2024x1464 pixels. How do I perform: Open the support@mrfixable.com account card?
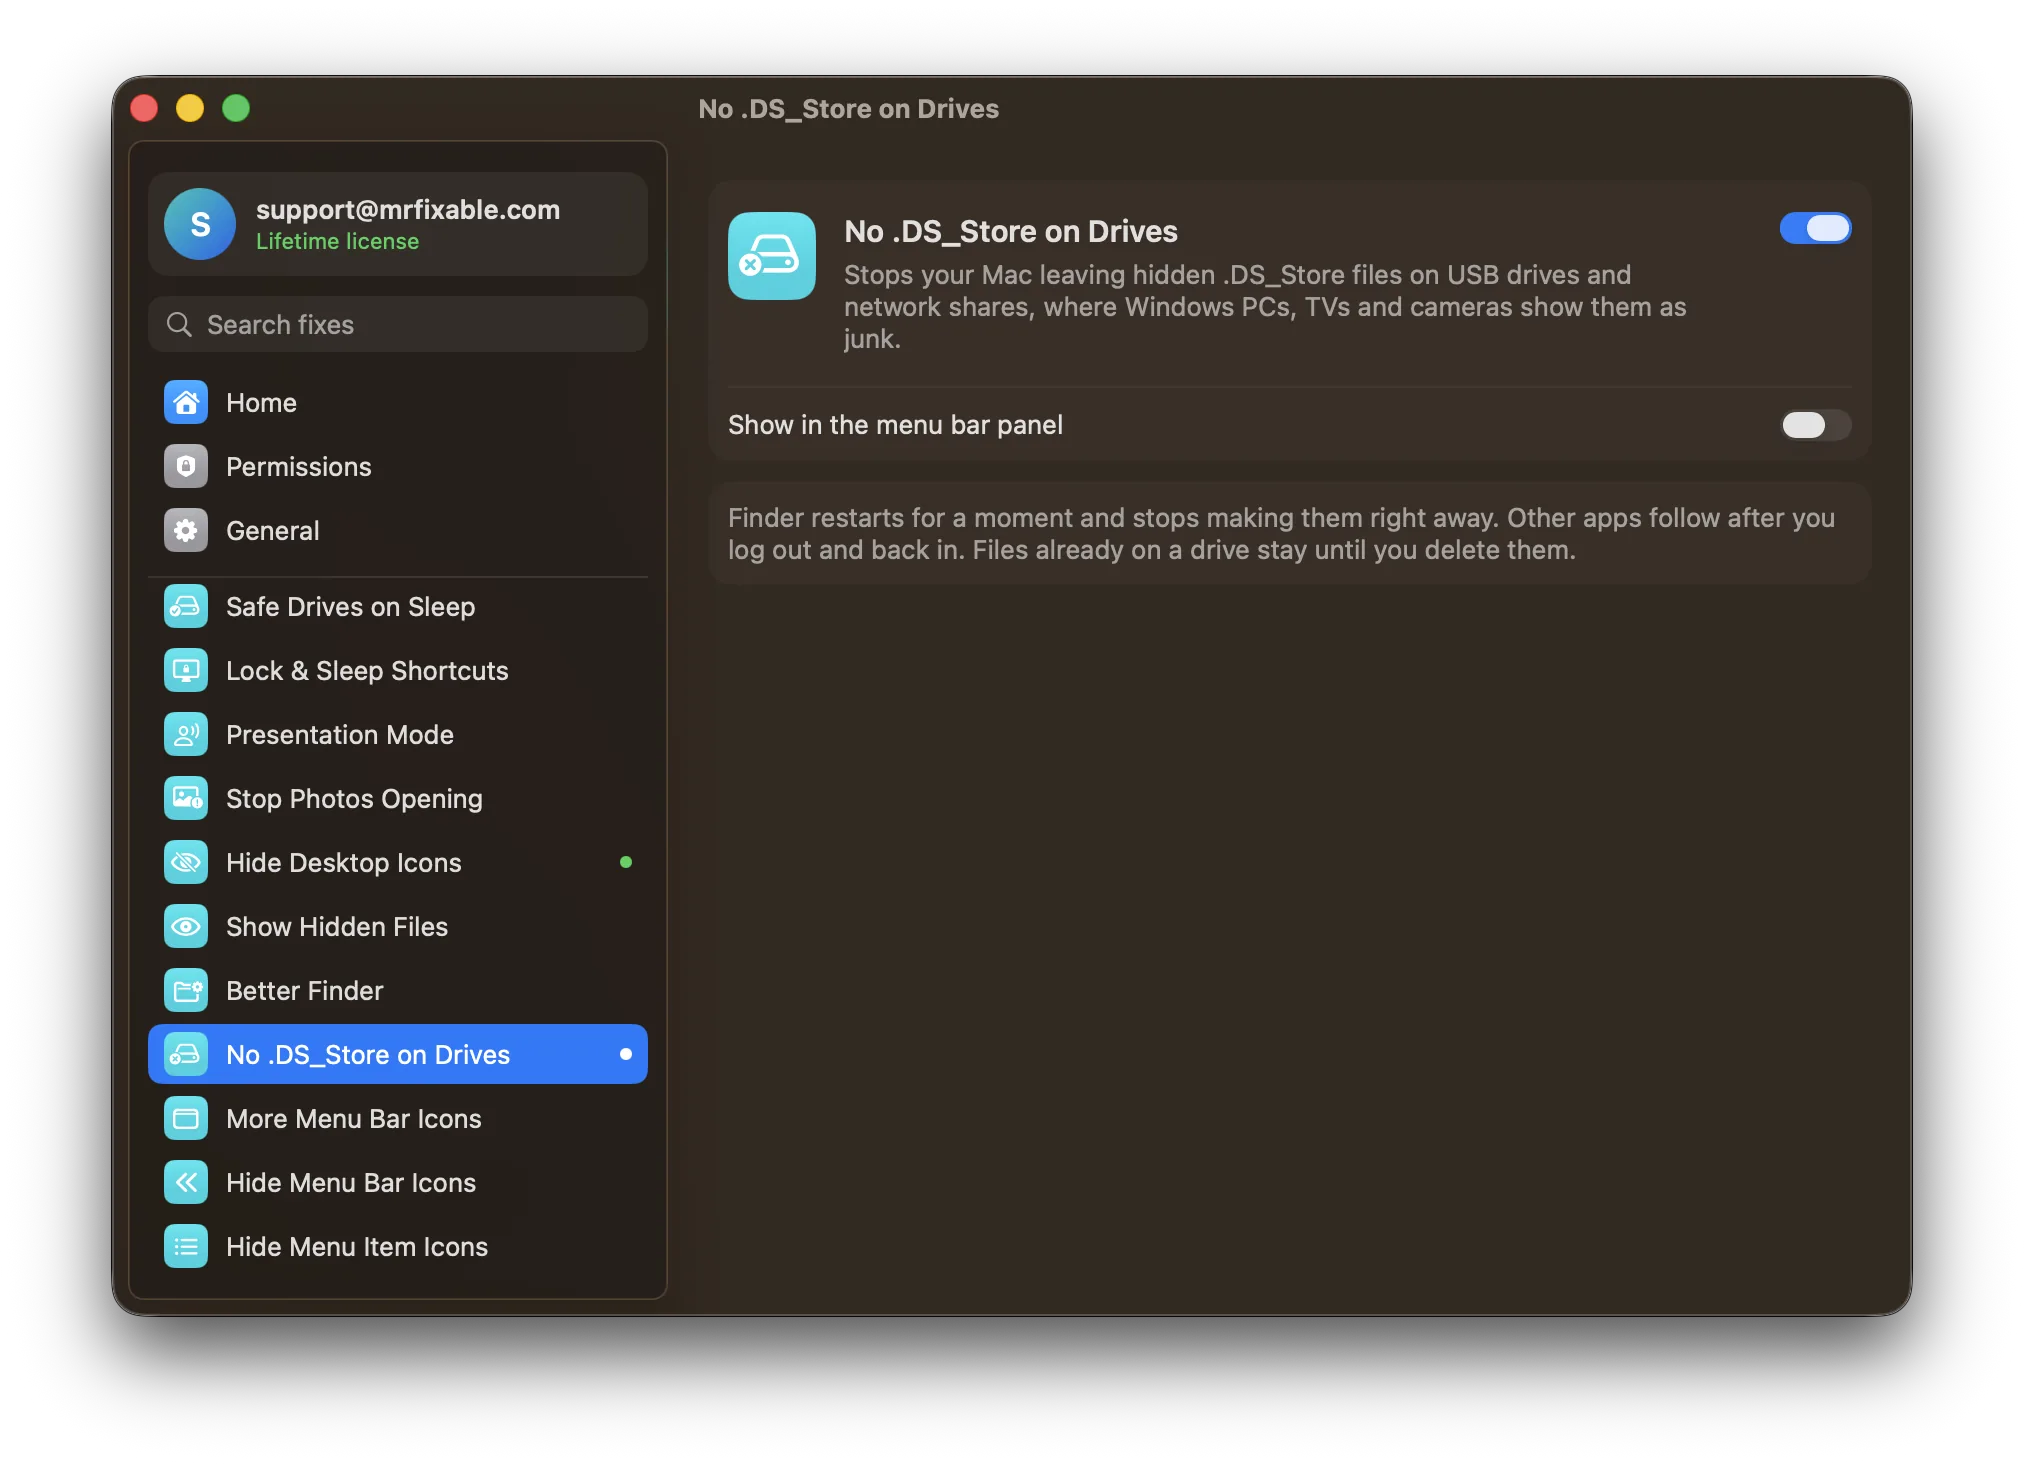(x=398, y=224)
